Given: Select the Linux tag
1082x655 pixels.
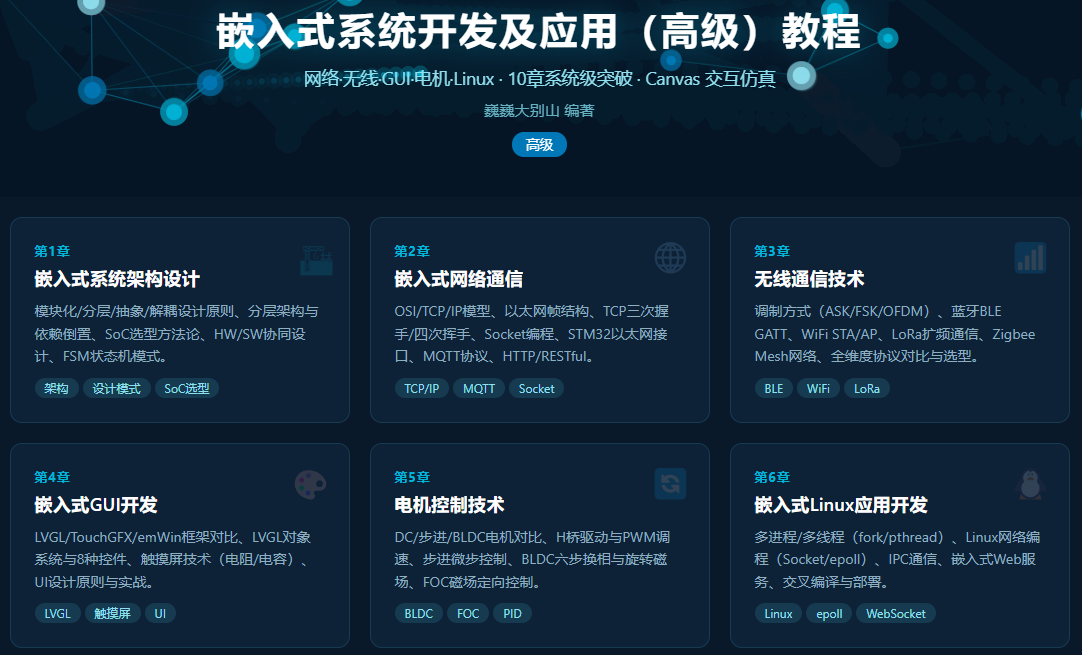Looking at the screenshot, I should pos(778,614).
